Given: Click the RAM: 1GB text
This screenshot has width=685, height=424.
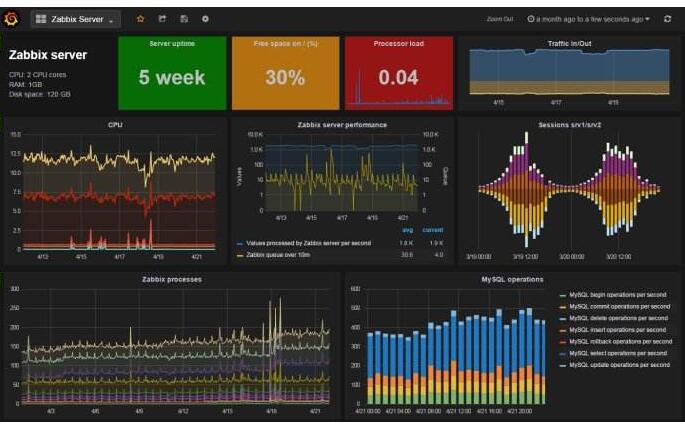Looking at the screenshot, I should (25, 84).
